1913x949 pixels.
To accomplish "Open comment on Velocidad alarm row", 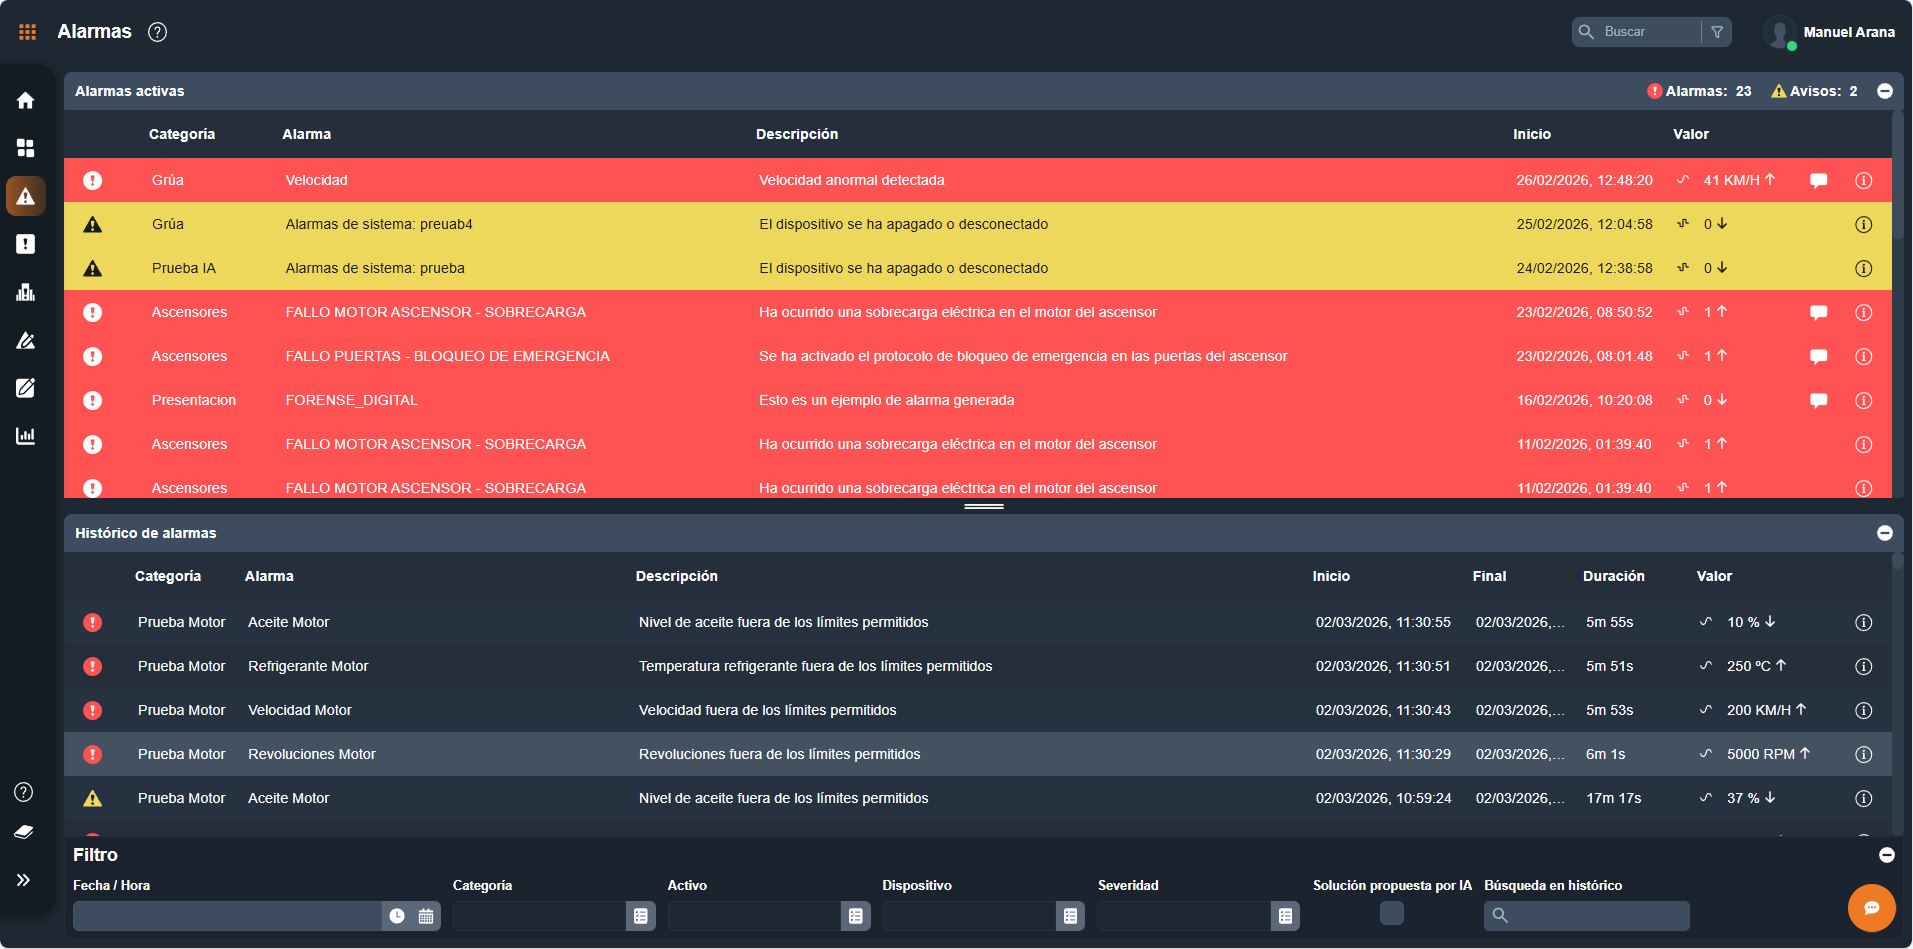I will [x=1818, y=181].
